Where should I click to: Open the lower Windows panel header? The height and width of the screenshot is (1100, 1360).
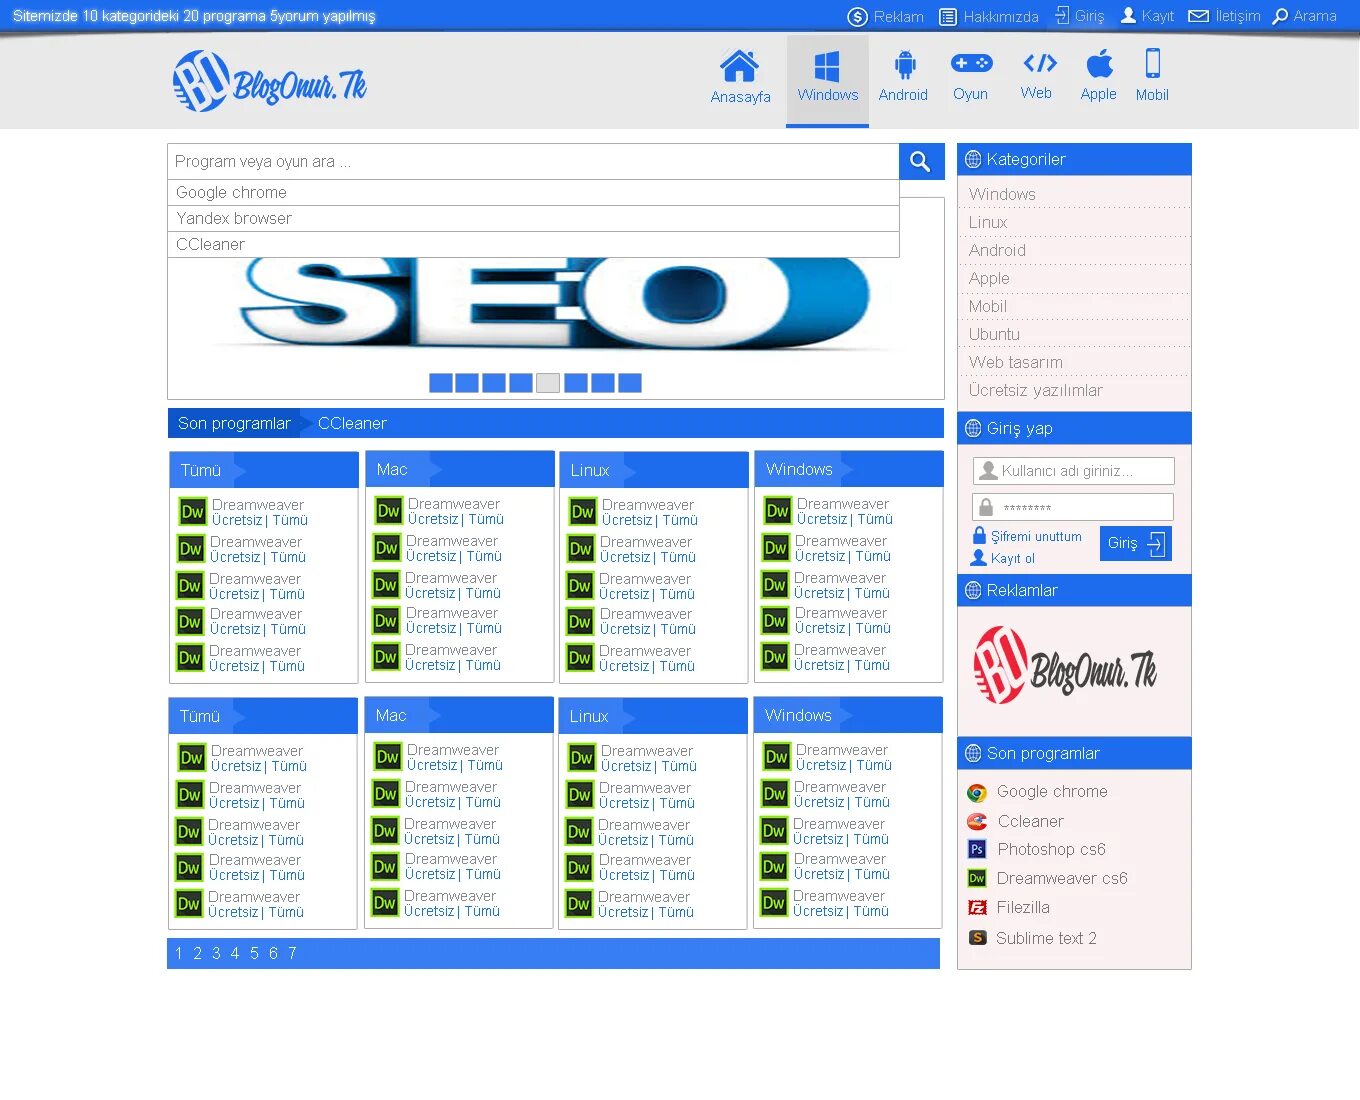coord(848,715)
